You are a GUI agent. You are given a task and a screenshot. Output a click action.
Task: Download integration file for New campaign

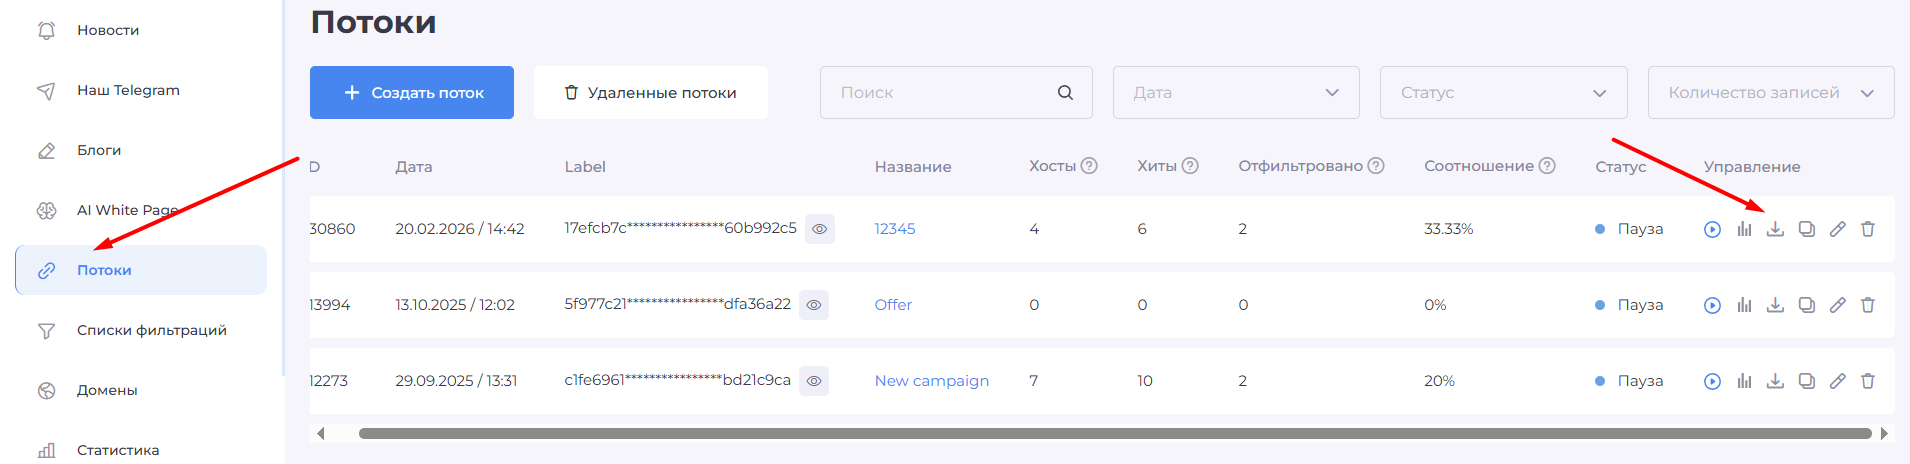(x=1775, y=381)
